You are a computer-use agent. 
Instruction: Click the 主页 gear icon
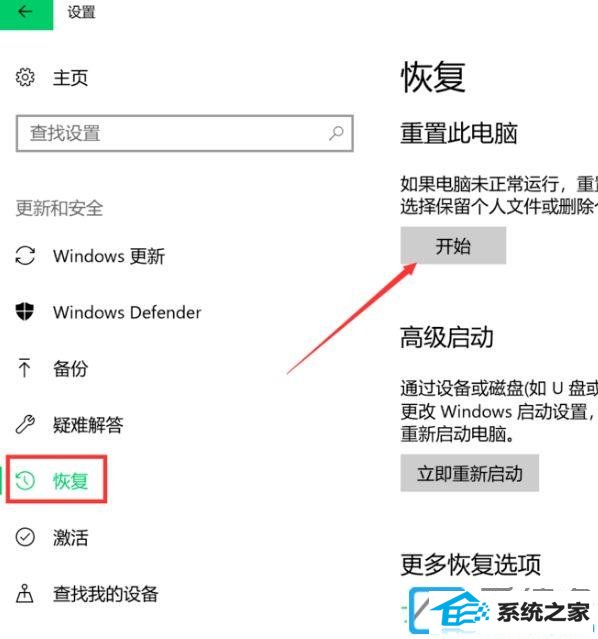point(25,77)
